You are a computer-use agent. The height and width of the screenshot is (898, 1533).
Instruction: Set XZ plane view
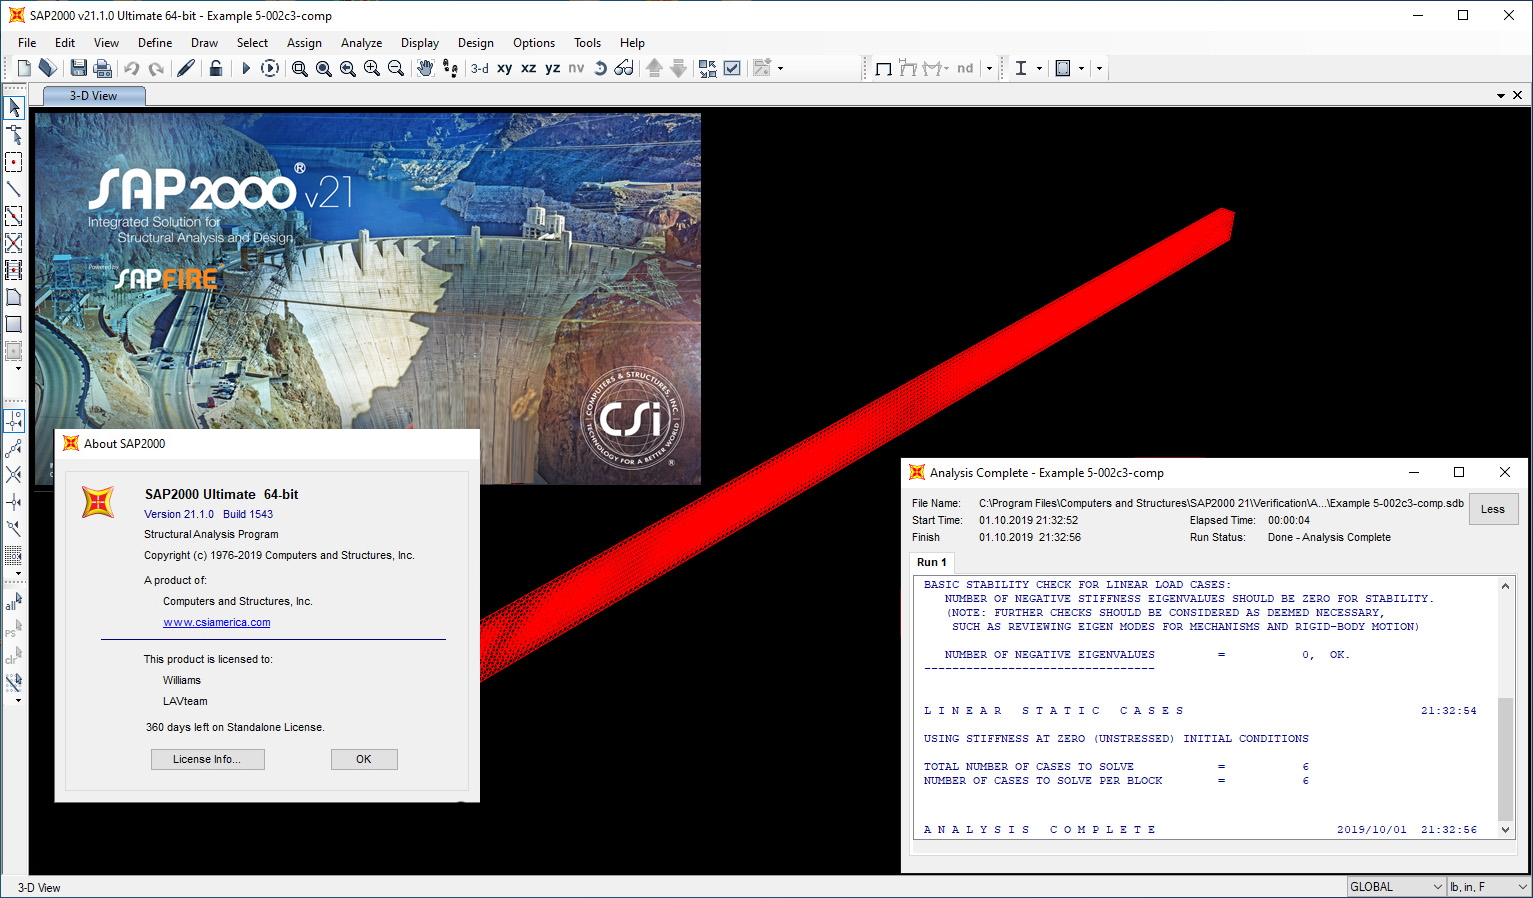point(528,68)
